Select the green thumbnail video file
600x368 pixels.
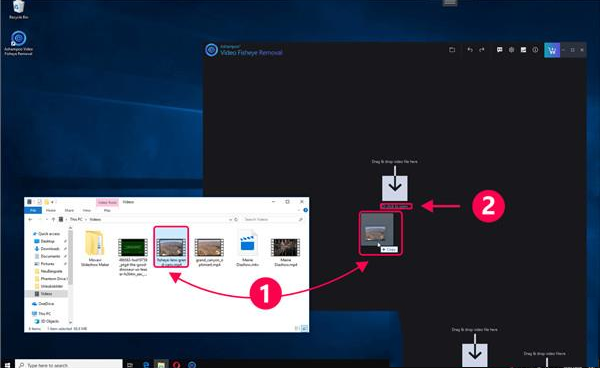point(133,252)
